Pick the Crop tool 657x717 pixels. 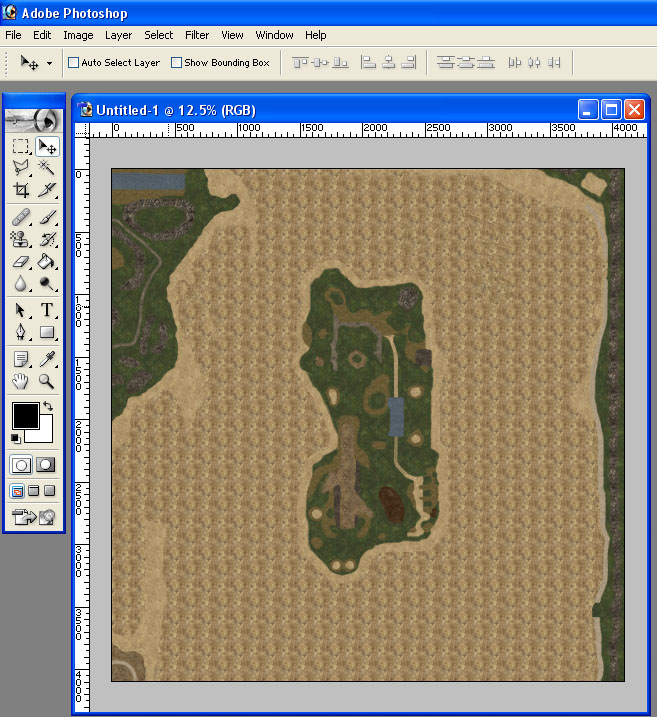[x=20, y=189]
